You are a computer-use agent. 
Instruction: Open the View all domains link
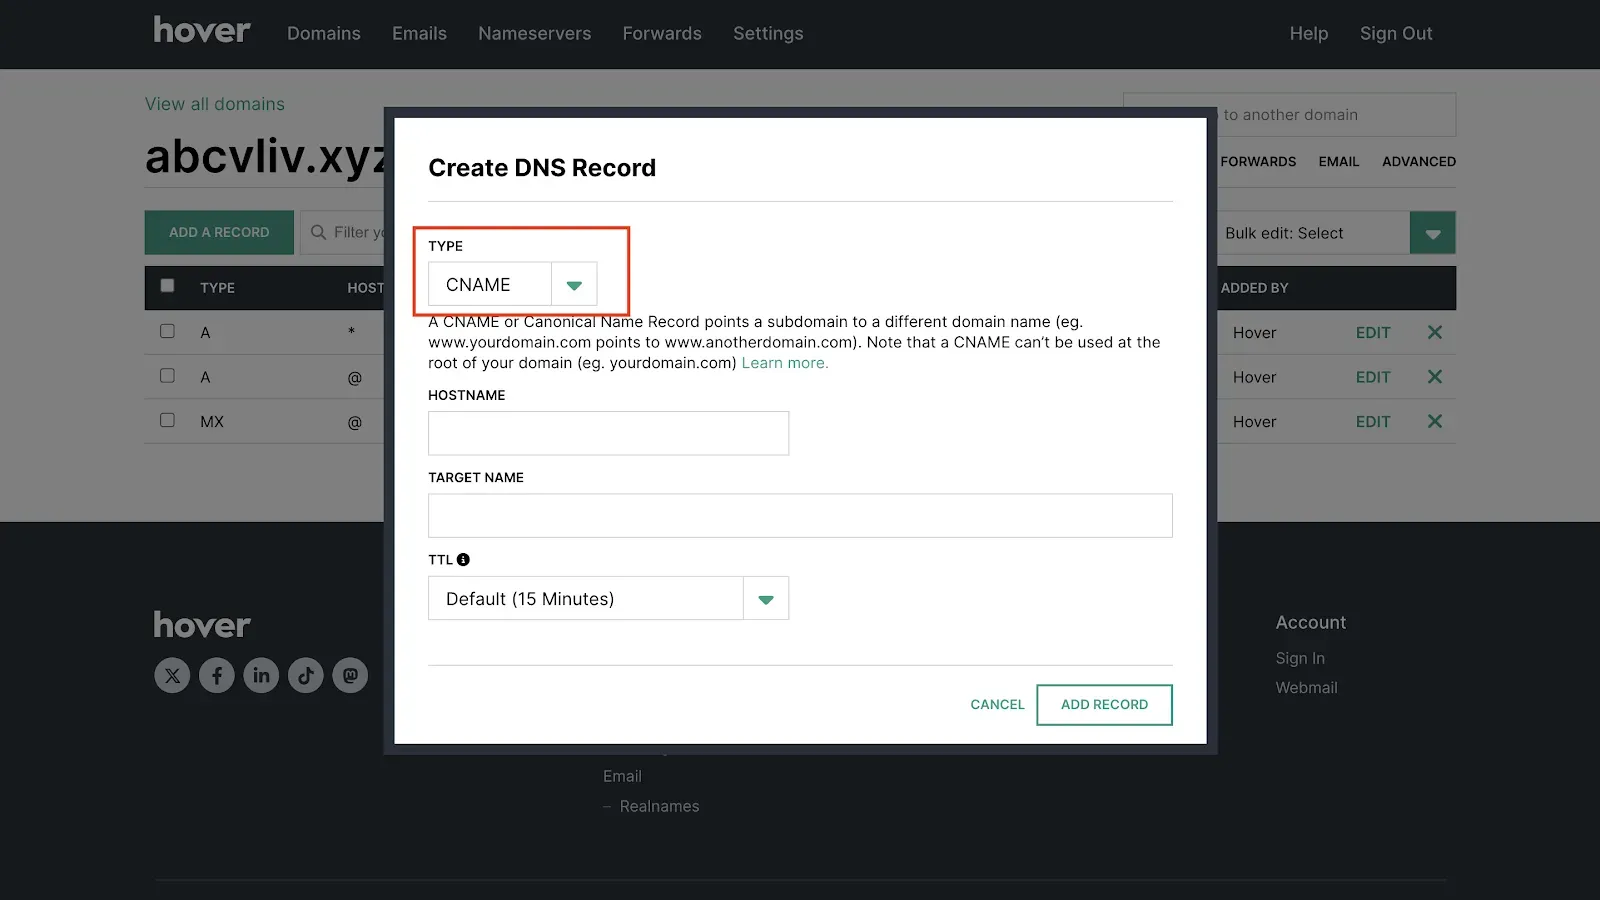[x=215, y=104]
